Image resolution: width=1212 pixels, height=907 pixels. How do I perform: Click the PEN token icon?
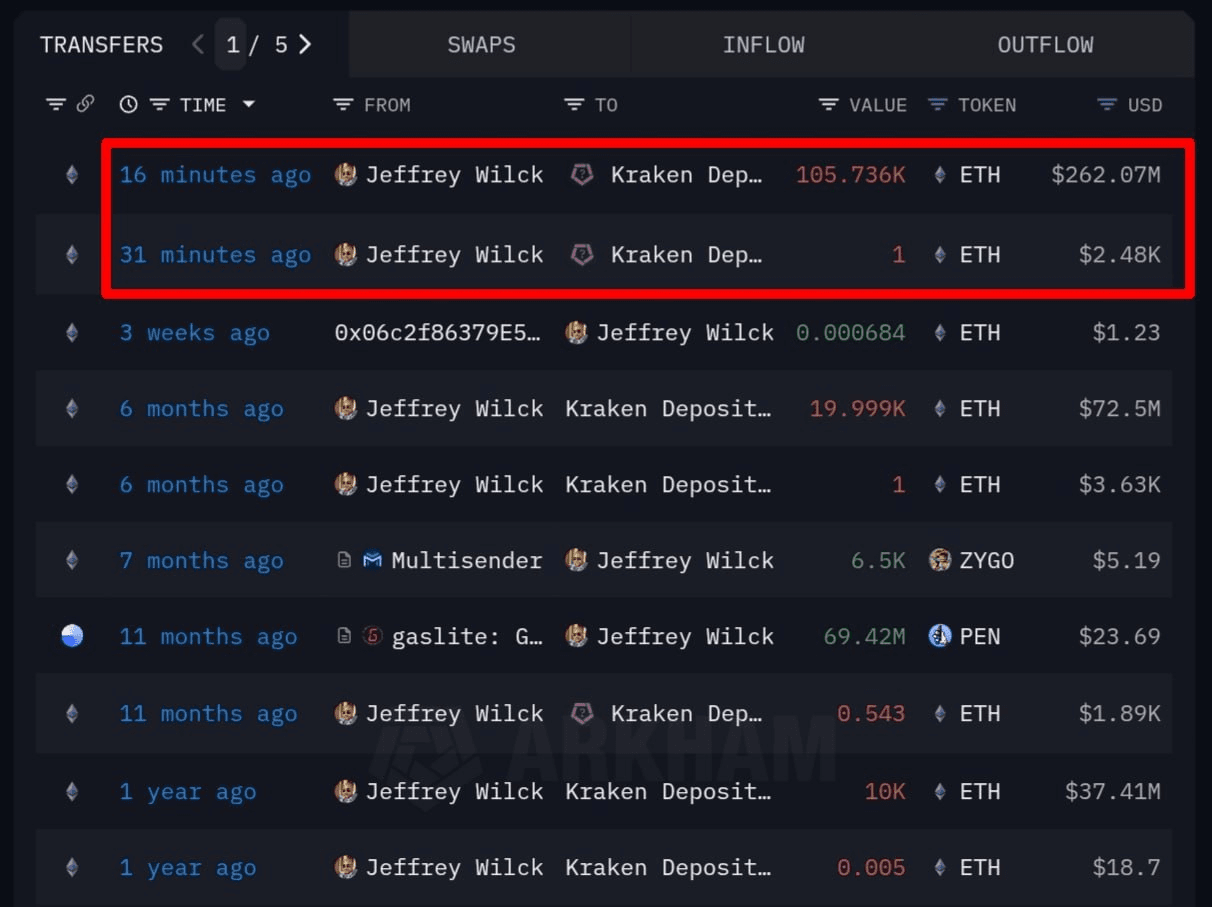click(939, 636)
